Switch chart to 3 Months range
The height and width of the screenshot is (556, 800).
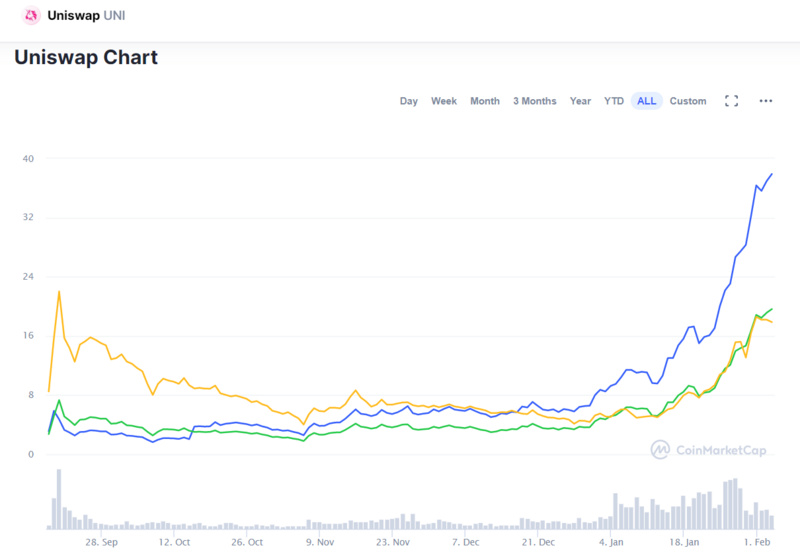pos(535,101)
